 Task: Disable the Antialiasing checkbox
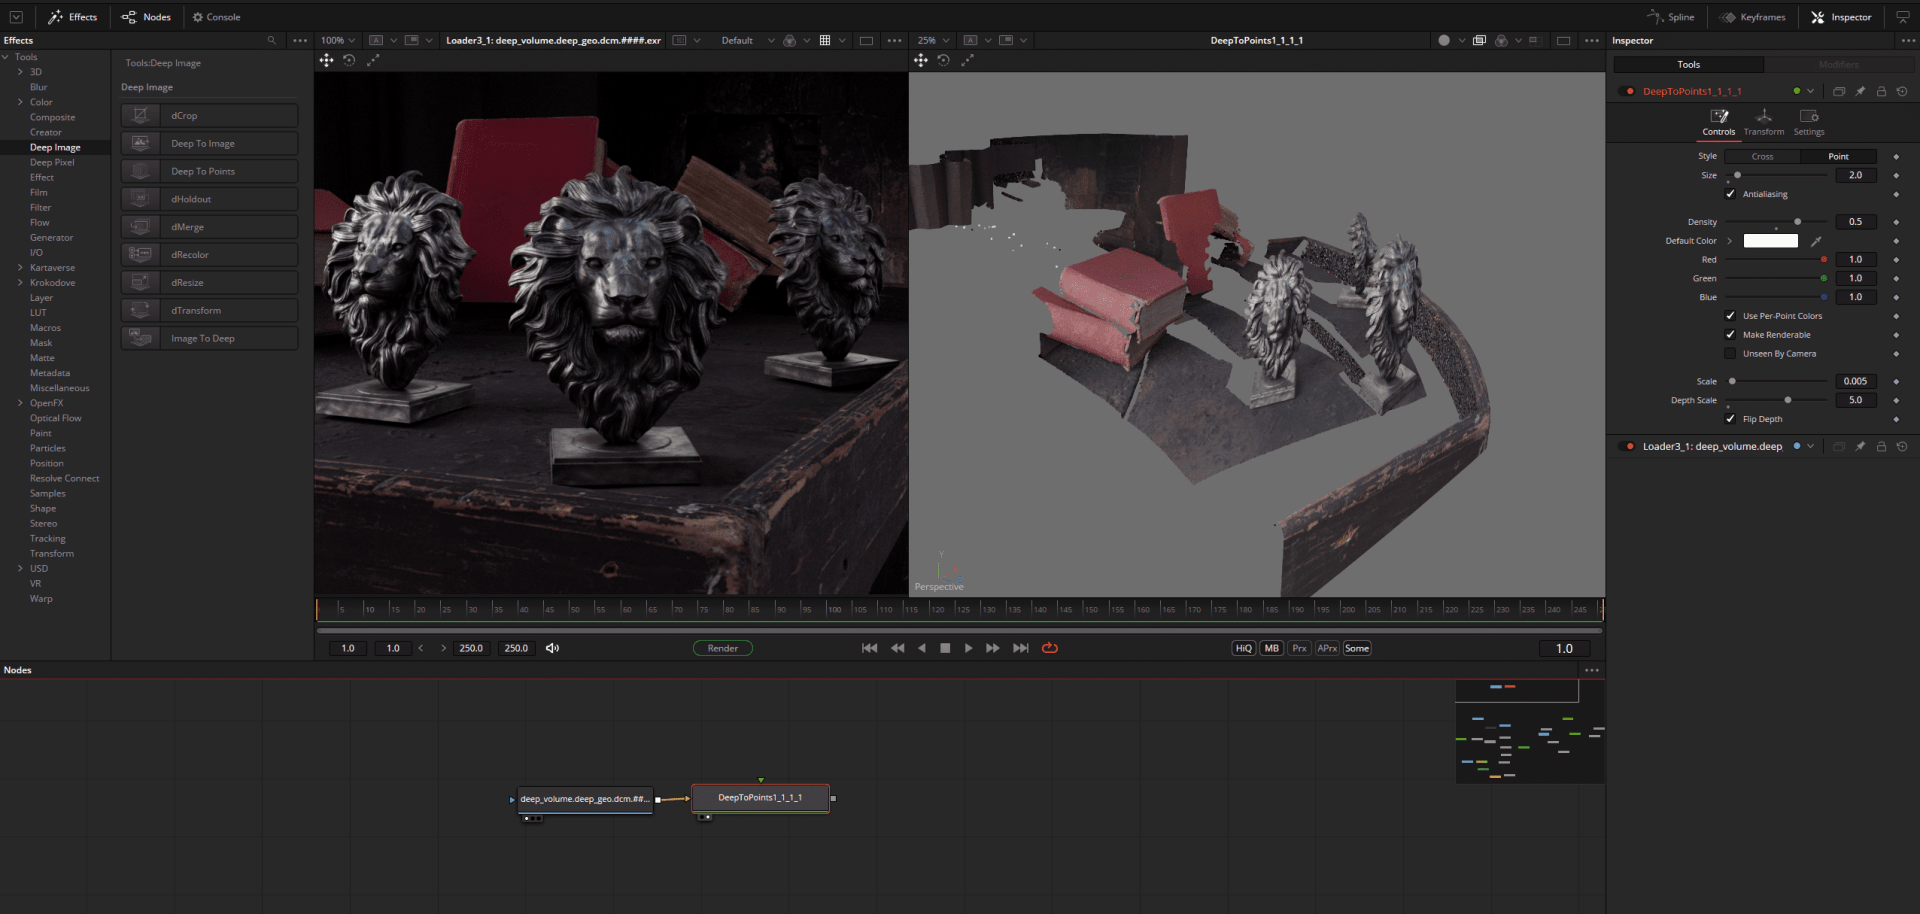[x=1731, y=194]
